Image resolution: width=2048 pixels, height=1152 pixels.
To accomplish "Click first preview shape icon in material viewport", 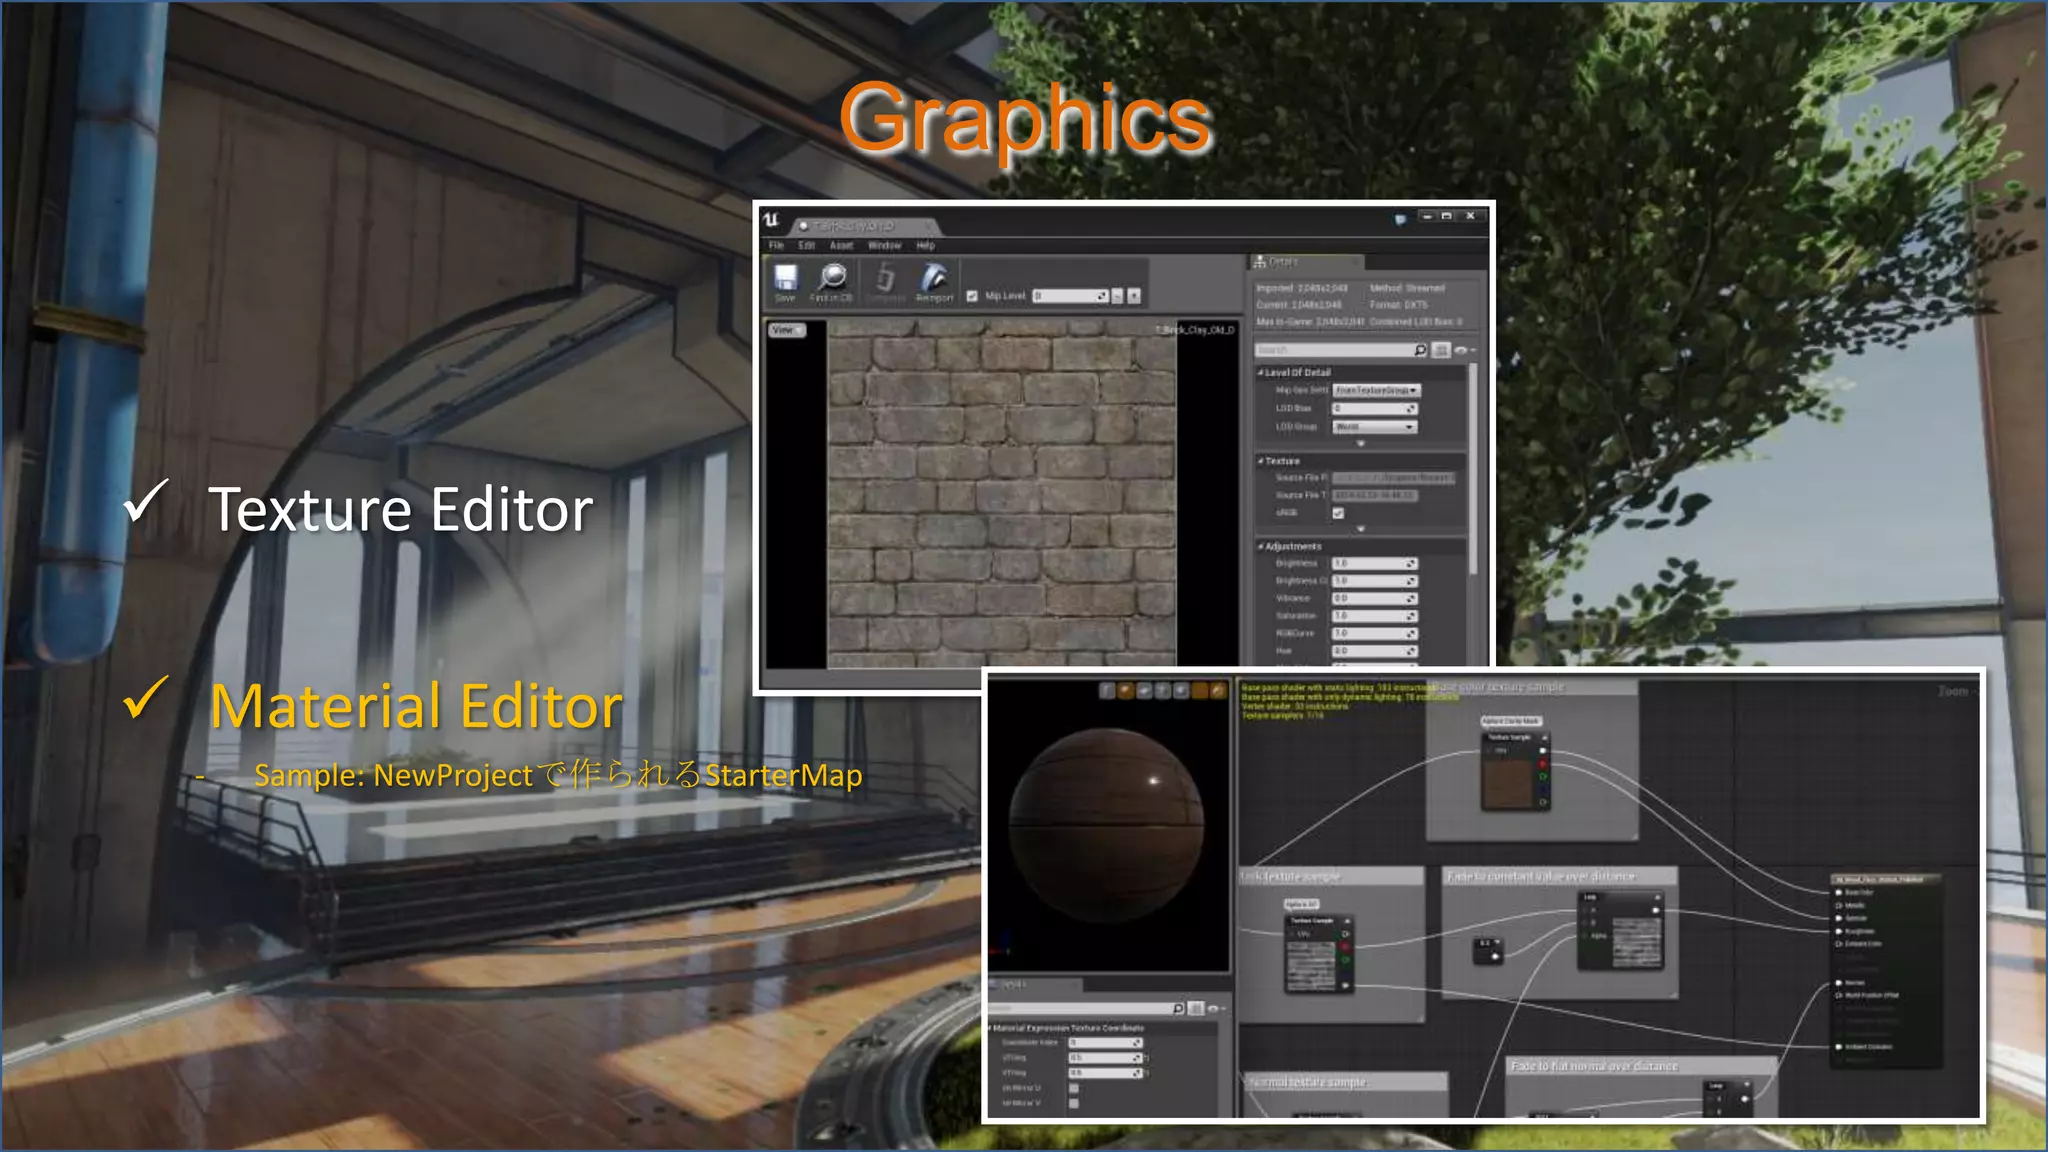I will [1107, 690].
